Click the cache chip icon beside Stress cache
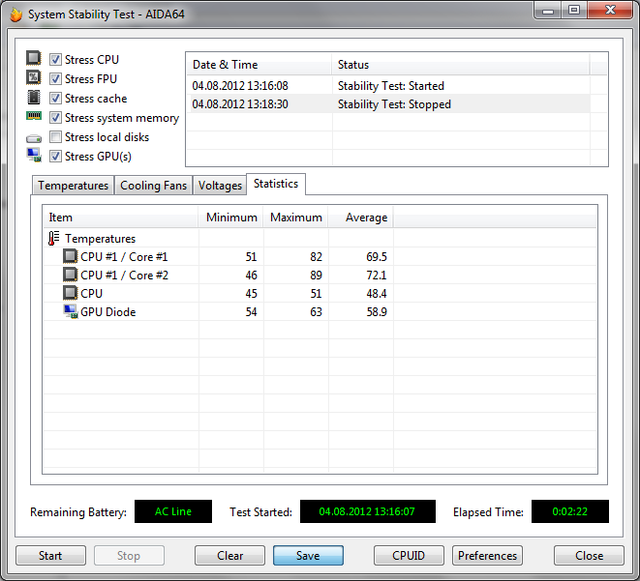 point(33,97)
